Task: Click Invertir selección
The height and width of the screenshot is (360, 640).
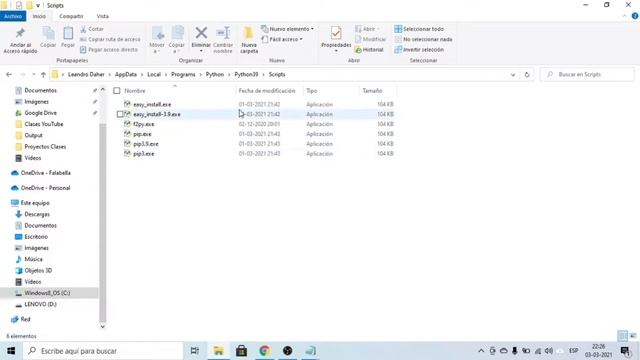Action: click(419, 49)
